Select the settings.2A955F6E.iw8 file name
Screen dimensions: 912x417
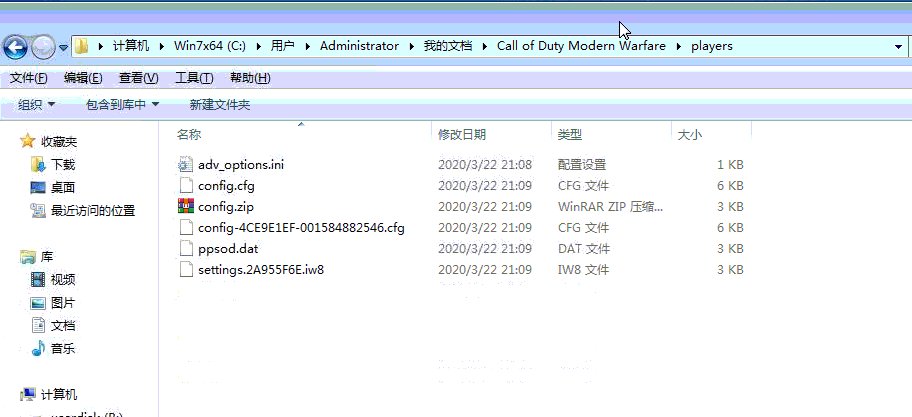(261, 270)
